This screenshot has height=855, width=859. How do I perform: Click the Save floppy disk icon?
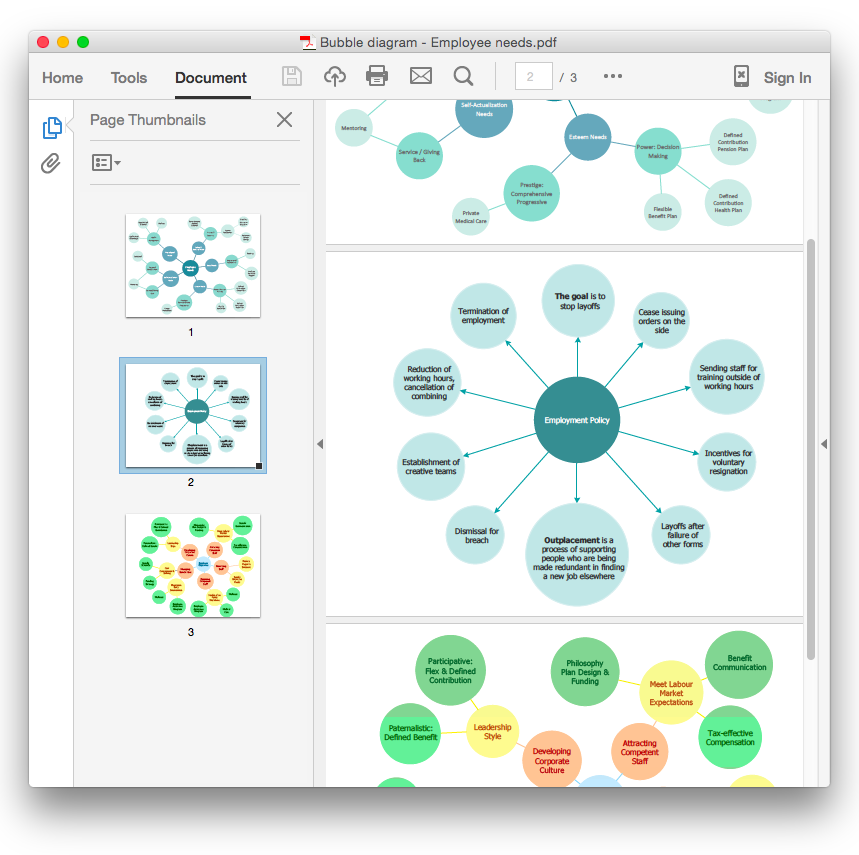pos(291,76)
